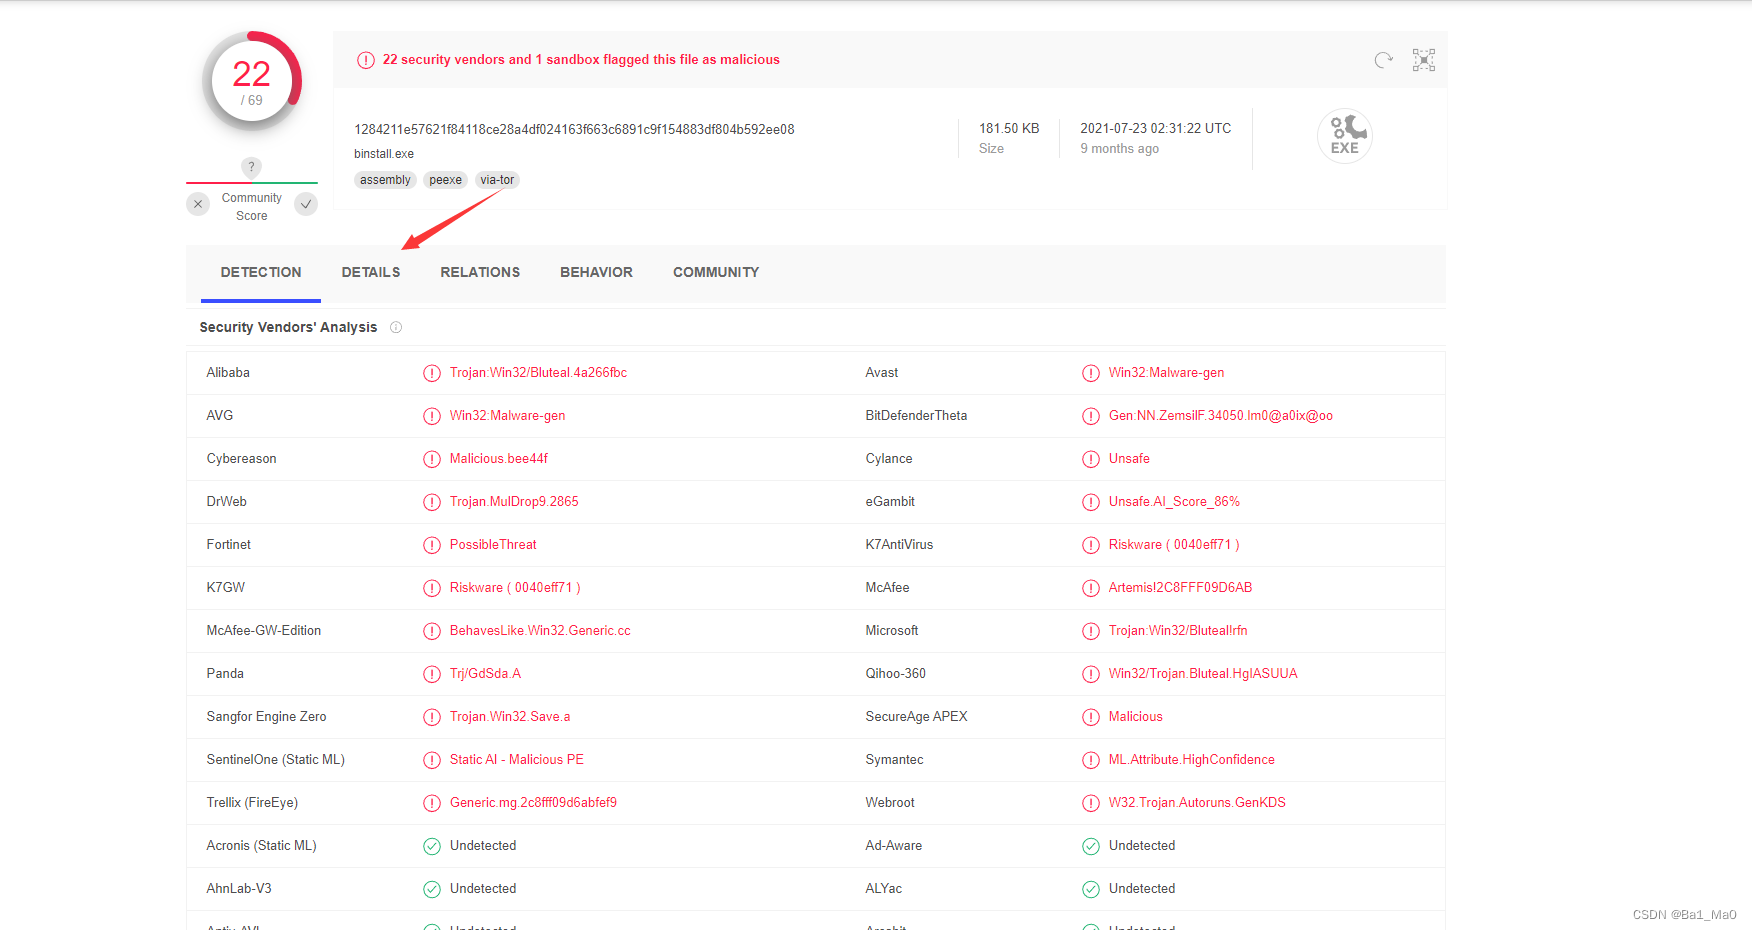Click the reanalyze refresh icon
The height and width of the screenshot is (930, 1752).
tap(1384, 60)
